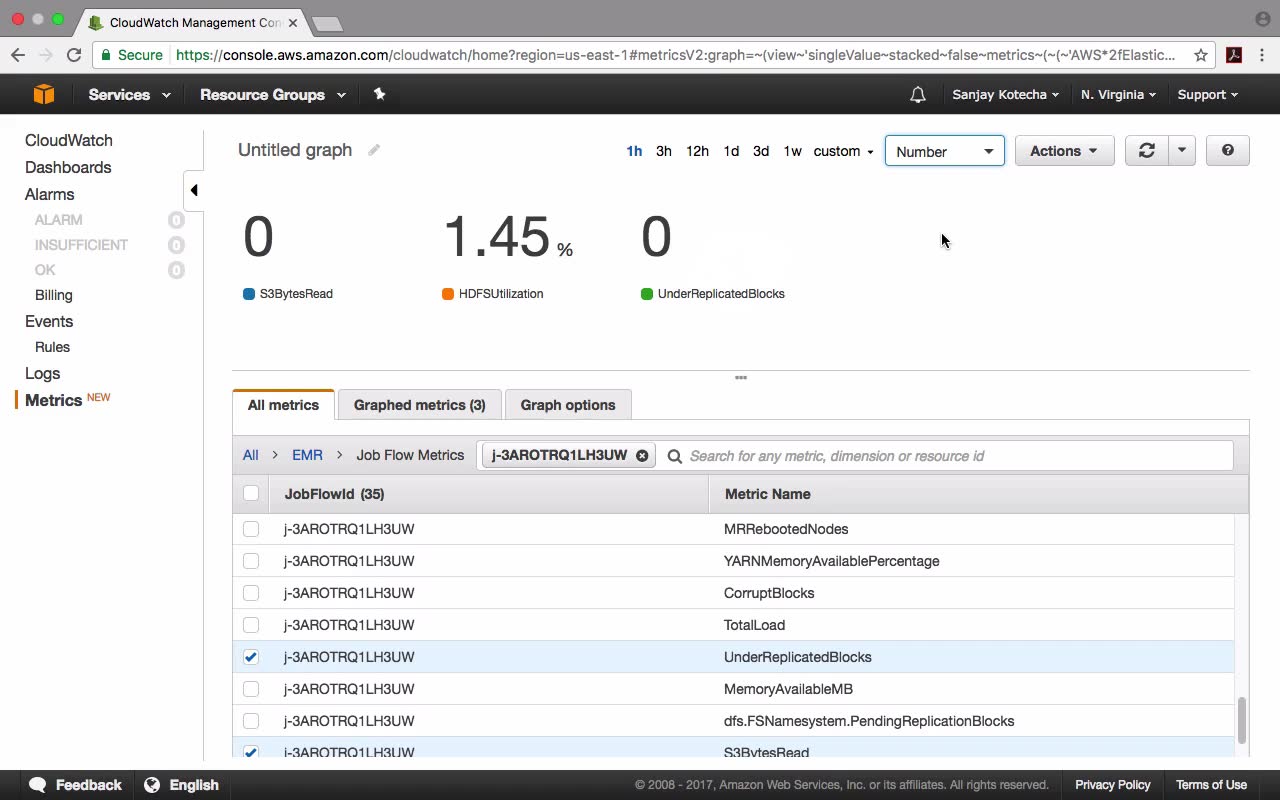Edit graph title with pencil icon
The height and width of the screenshot is (800, 1280).
374,150
